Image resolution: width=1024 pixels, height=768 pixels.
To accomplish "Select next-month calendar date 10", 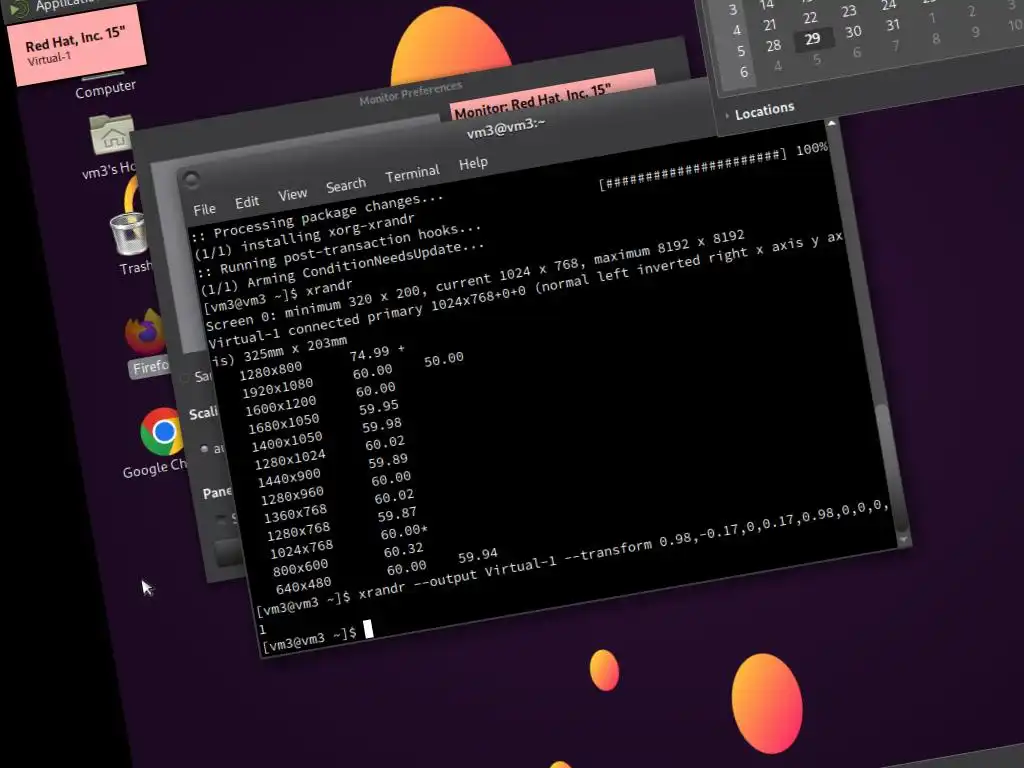I will [1015, 25].
